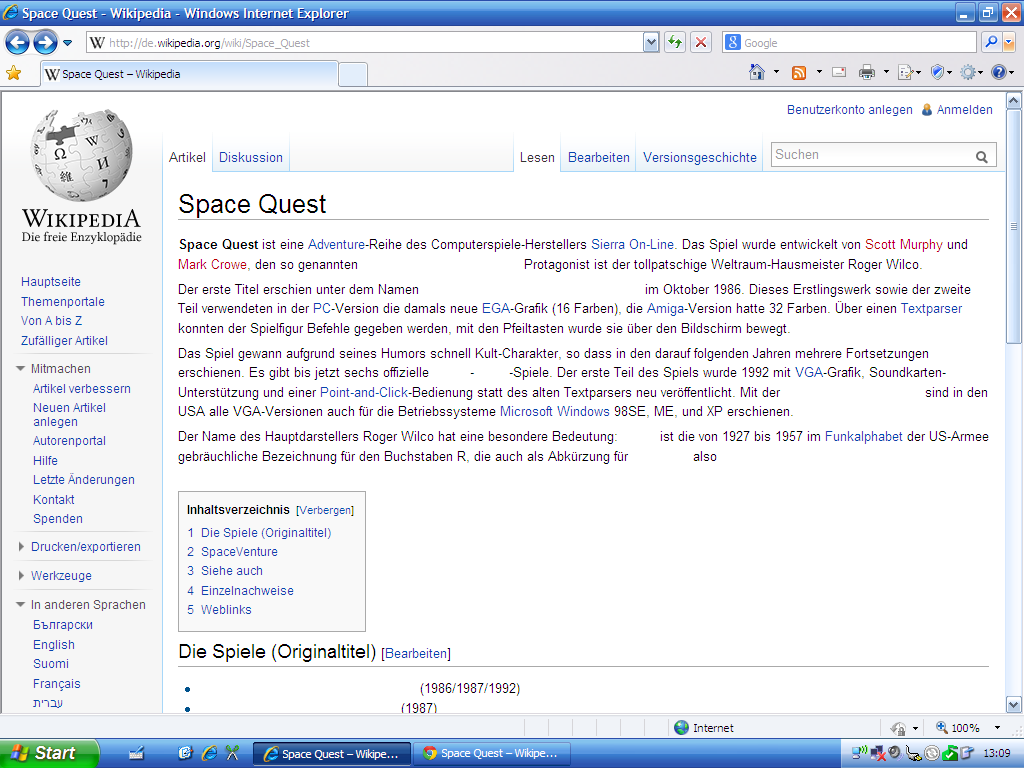The height and width of the screenshot is (768, 1024).
Task: Open English language version link
Action: tap(54, 645)
